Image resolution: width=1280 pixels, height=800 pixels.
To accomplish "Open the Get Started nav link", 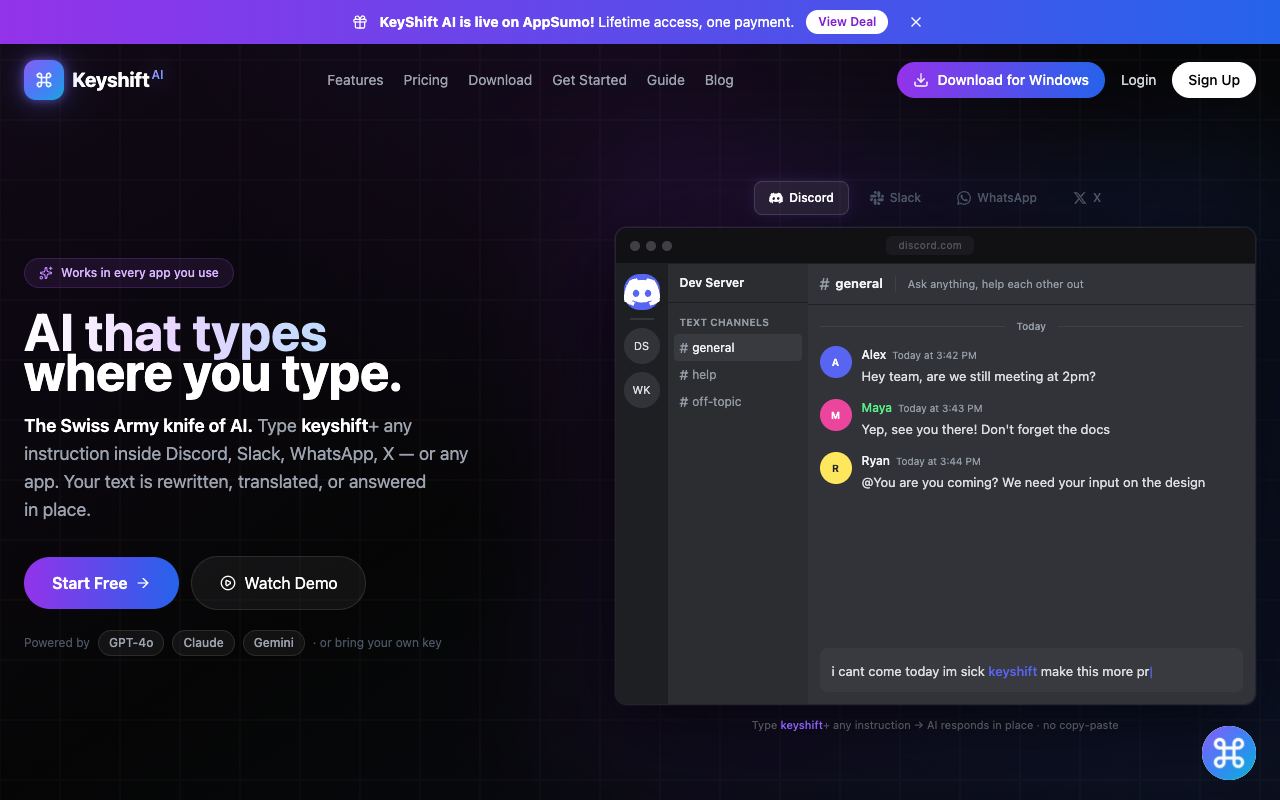I will click(x=589, y=80).
